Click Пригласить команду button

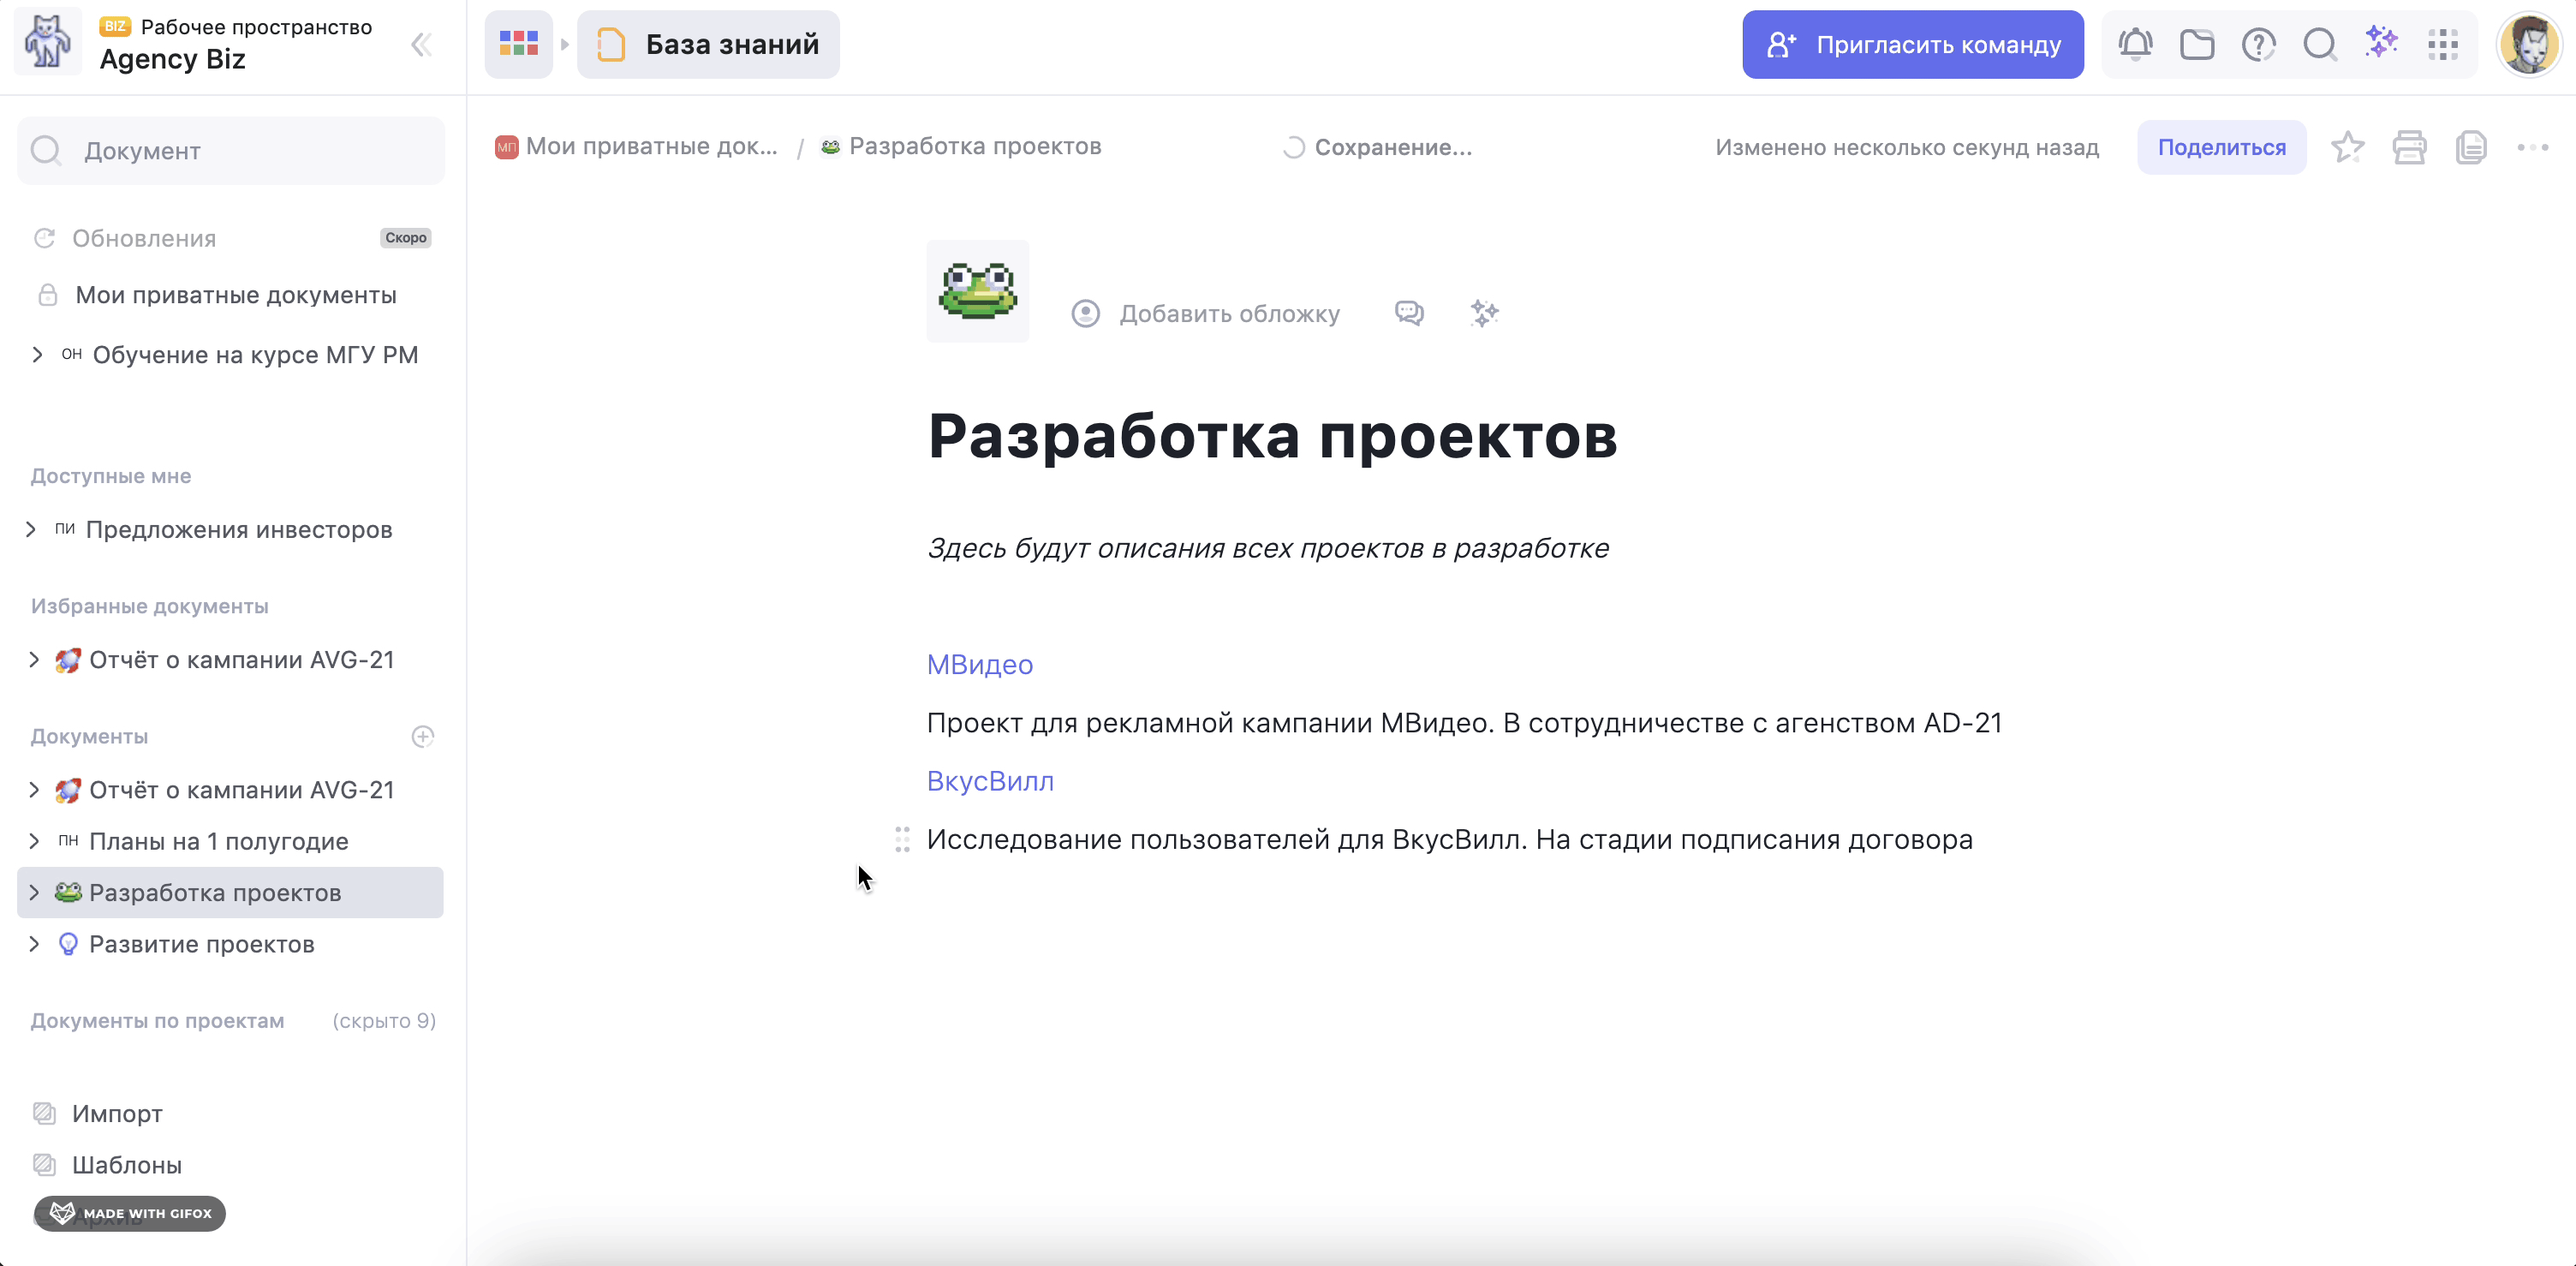1912,45
